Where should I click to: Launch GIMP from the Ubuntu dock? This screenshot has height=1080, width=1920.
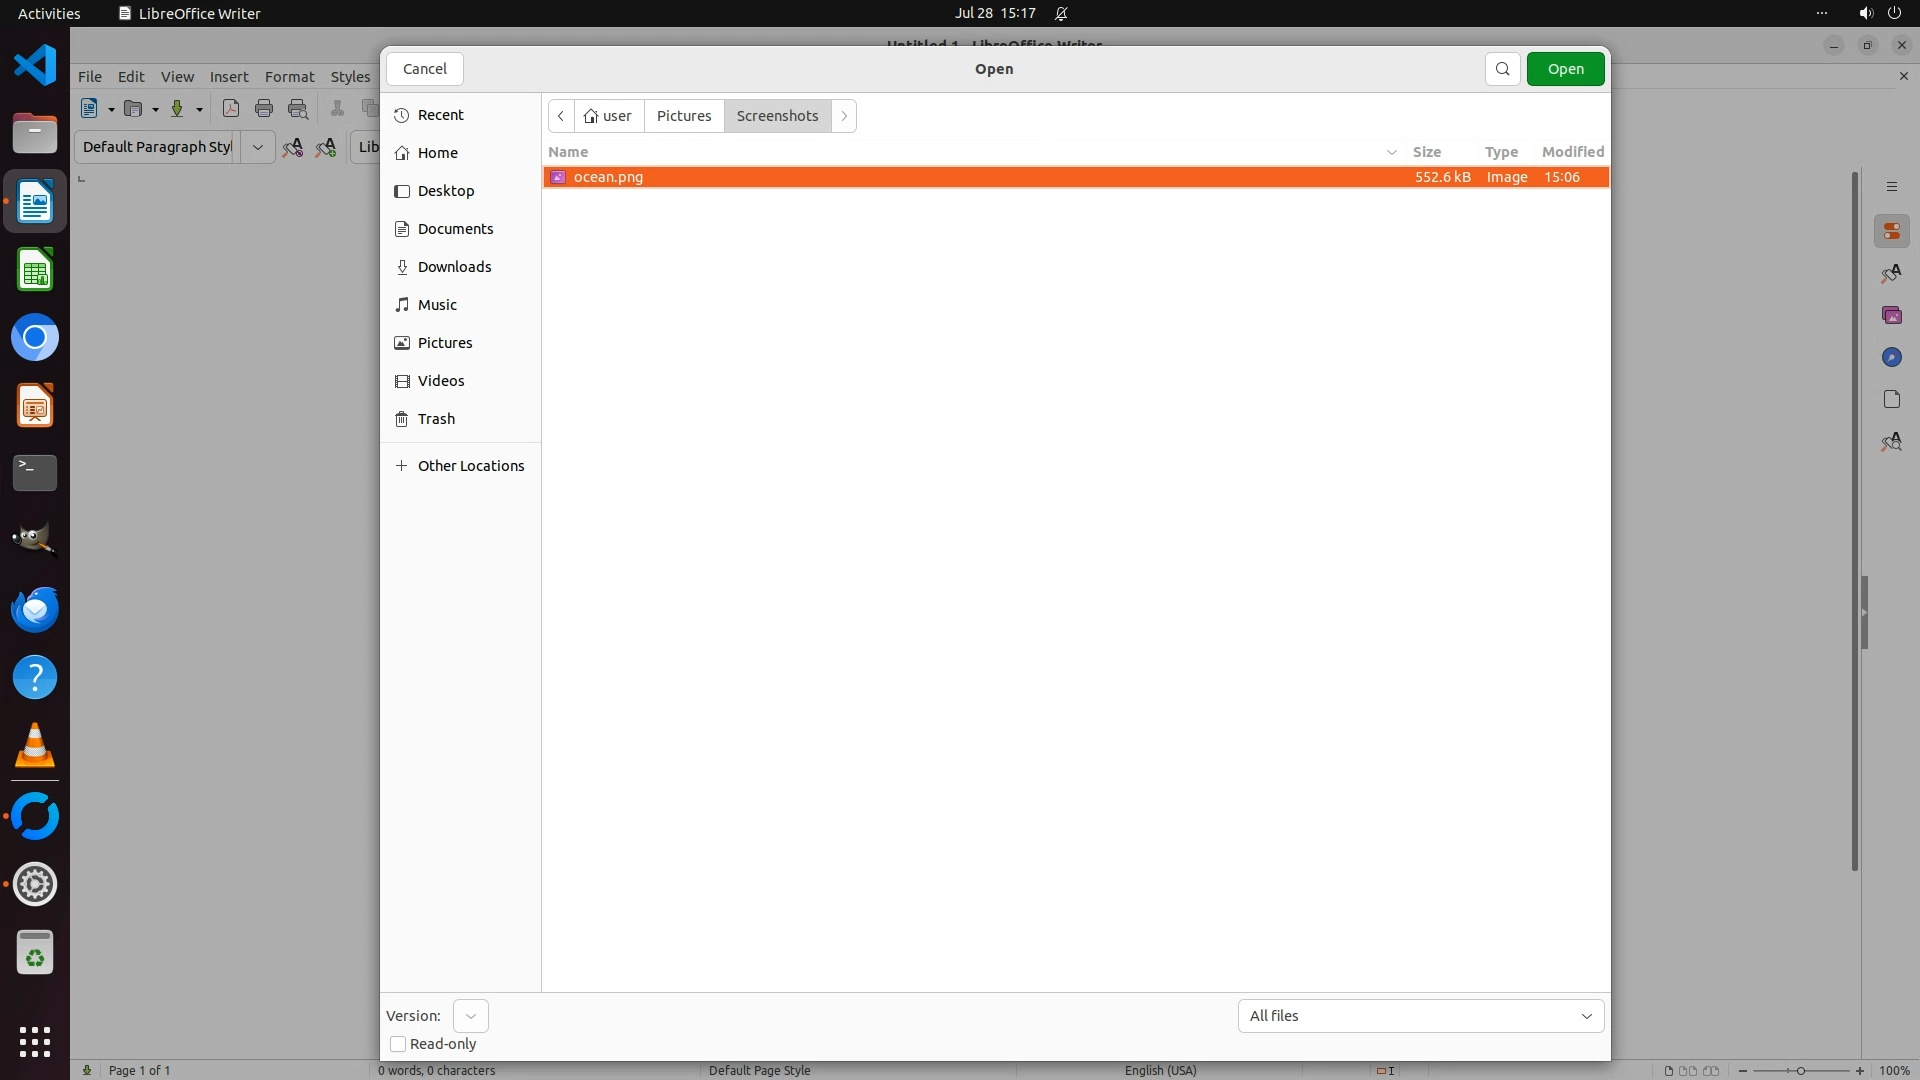coord(35,541)
